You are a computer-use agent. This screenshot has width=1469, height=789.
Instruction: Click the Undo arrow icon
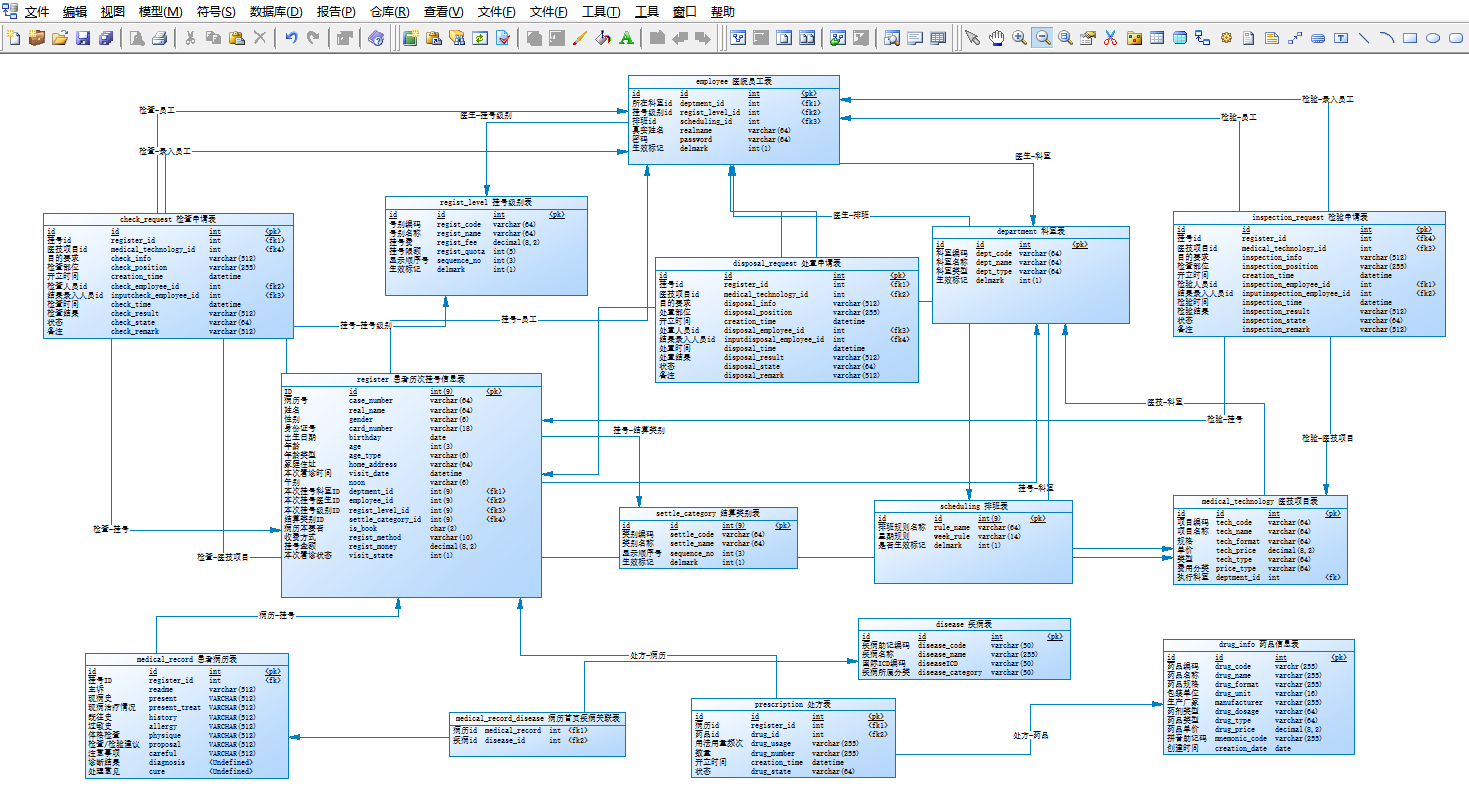[291, 38]
